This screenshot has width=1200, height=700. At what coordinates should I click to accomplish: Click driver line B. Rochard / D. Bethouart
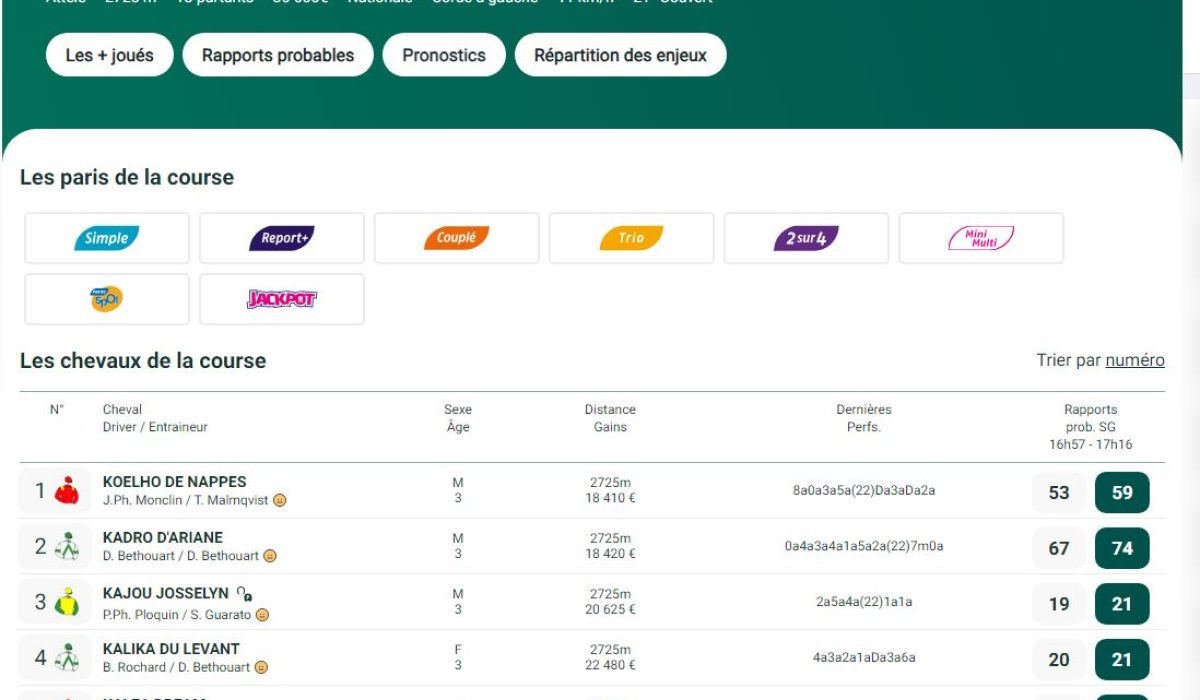[x=176, y=667]
